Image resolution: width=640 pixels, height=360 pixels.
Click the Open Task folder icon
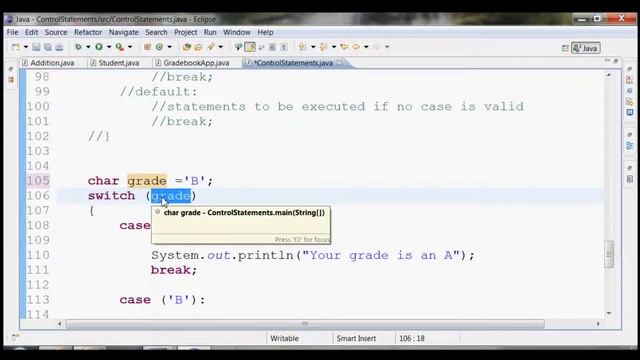tap(198, 47)
